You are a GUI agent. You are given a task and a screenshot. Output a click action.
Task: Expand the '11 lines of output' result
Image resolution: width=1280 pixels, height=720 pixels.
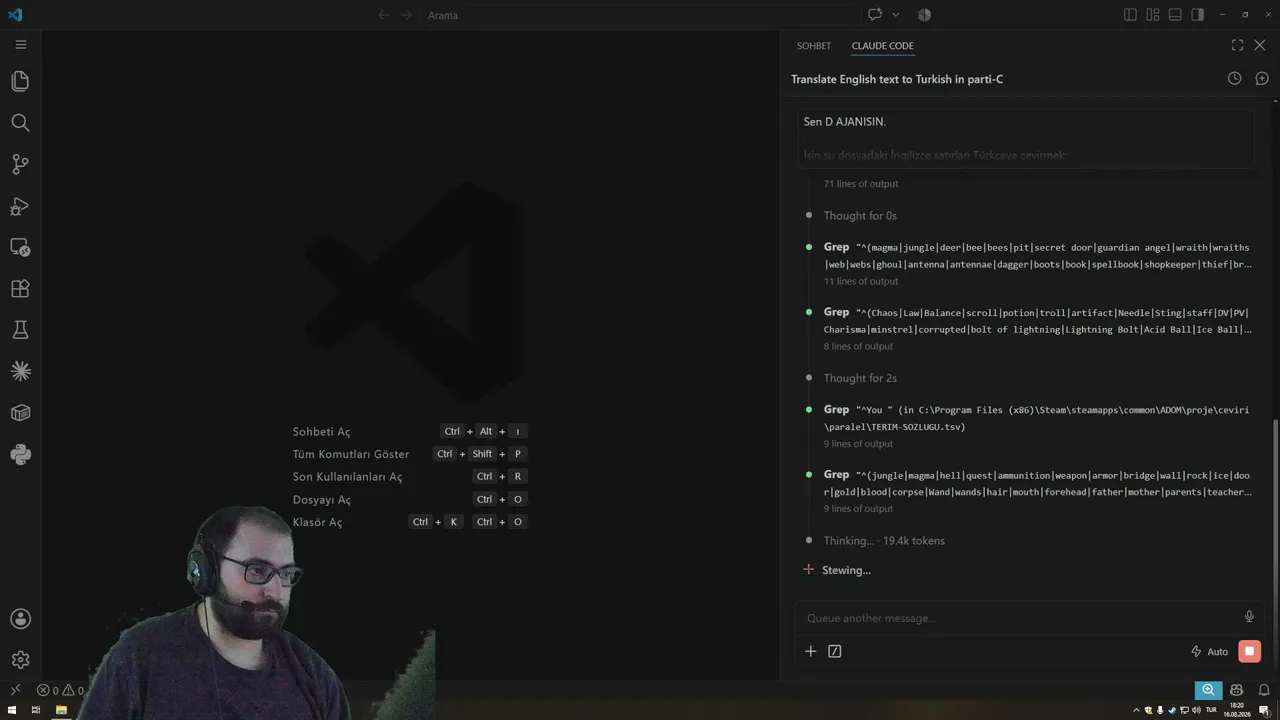point(861,282)
